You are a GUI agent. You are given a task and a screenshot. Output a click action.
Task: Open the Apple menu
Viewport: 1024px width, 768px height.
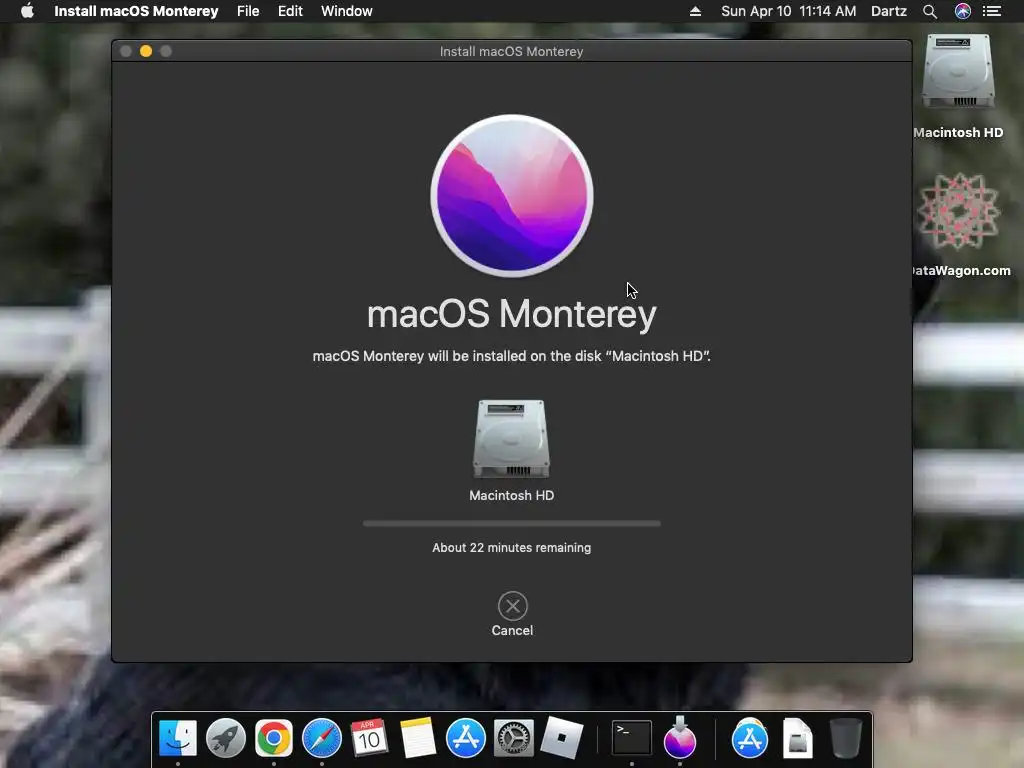pos(27,11)
